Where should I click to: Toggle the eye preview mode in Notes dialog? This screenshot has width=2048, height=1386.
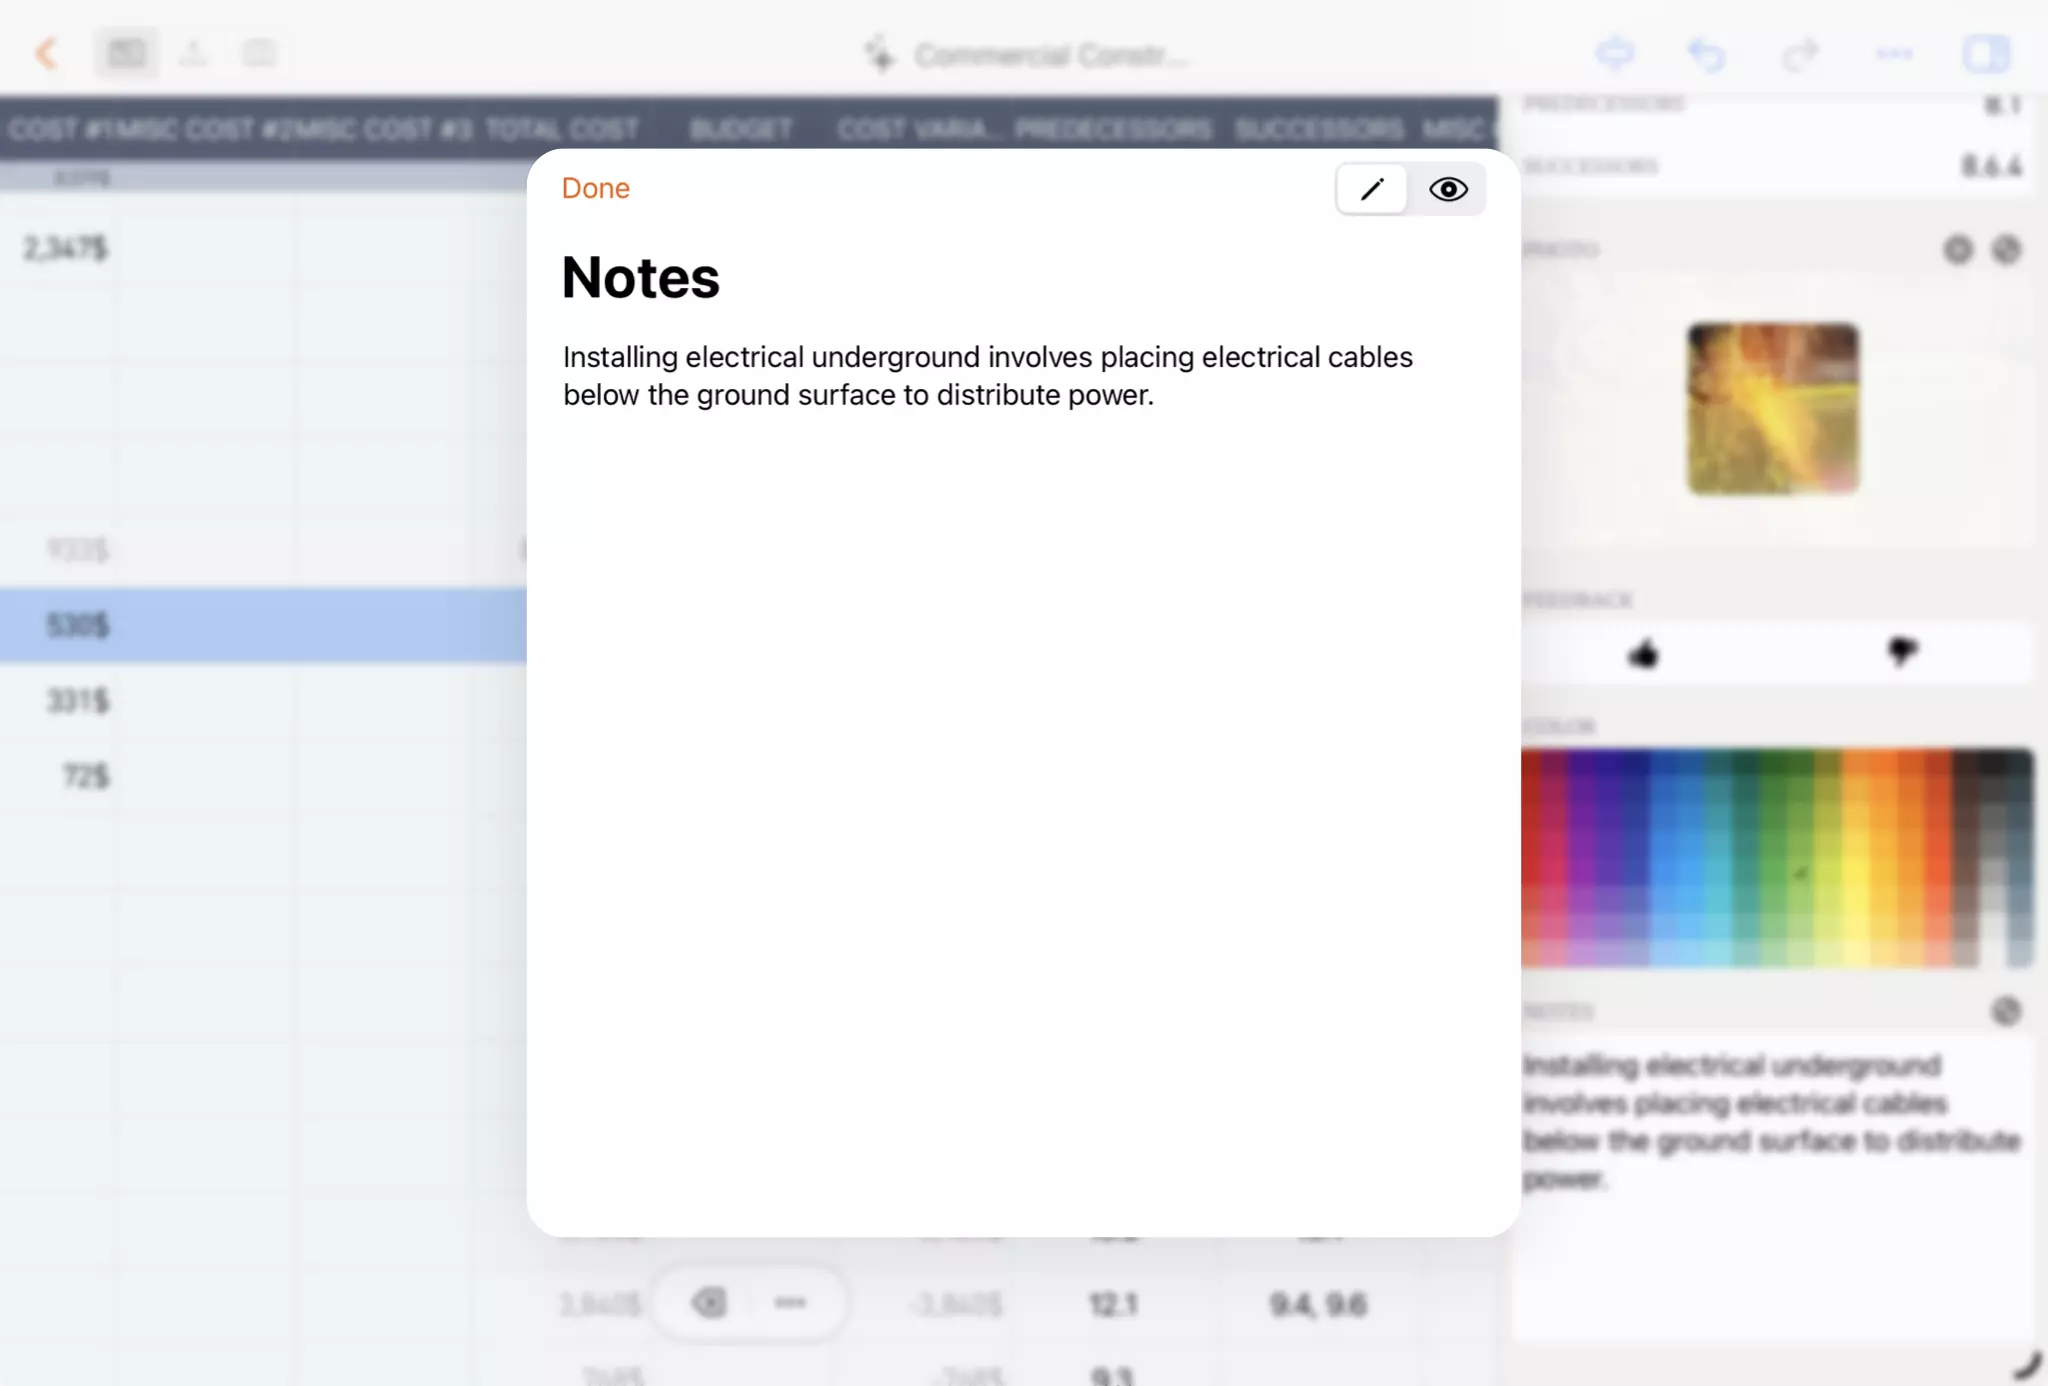click(1448, 189)
